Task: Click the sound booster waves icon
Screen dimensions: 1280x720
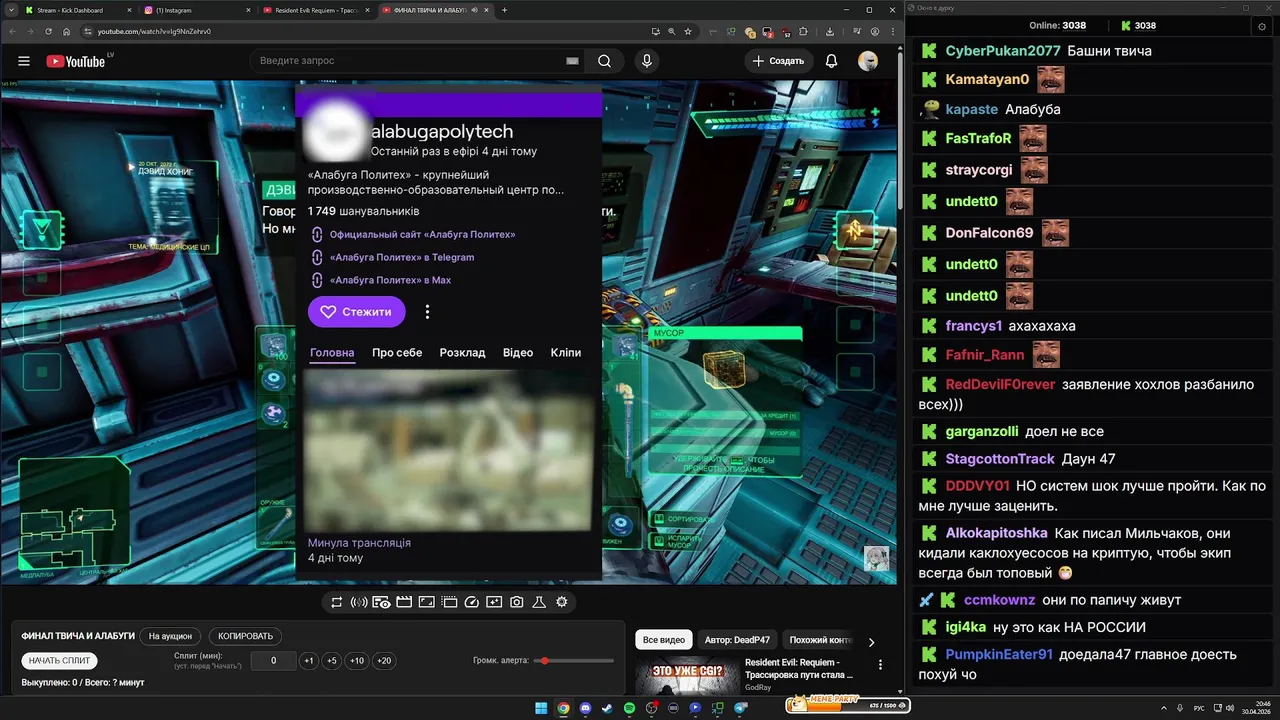Action: click(x=359, y=602)
